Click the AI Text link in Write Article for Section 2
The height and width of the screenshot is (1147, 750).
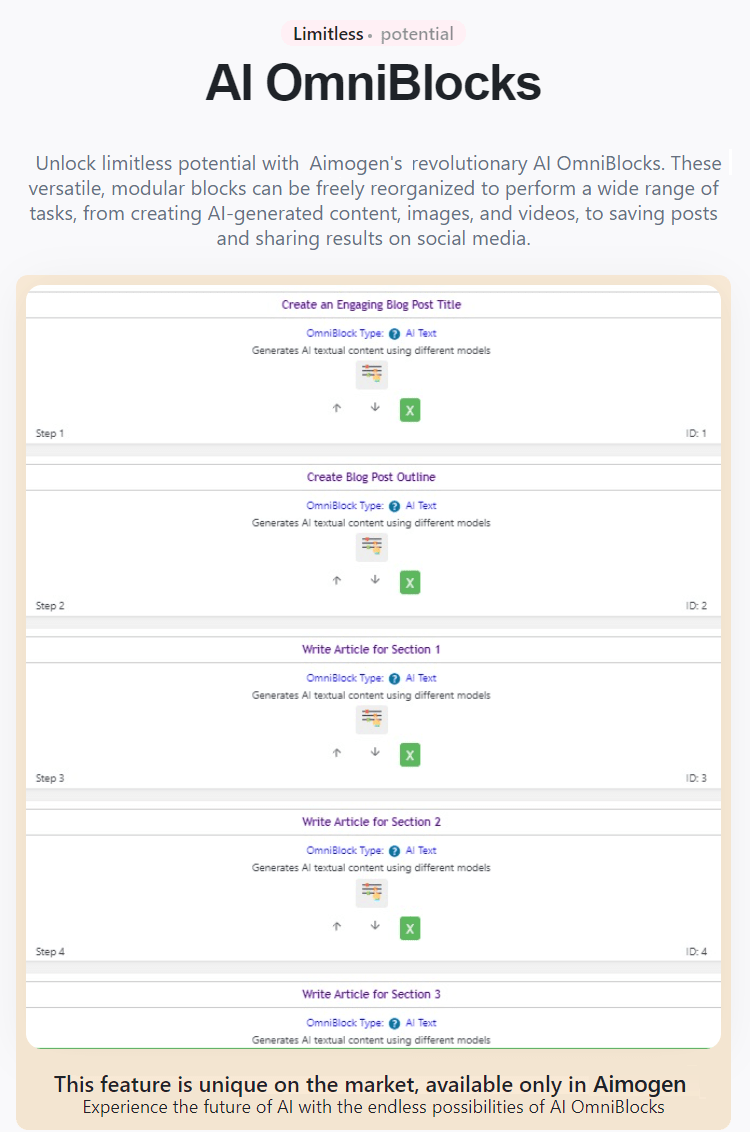[422, 850]
